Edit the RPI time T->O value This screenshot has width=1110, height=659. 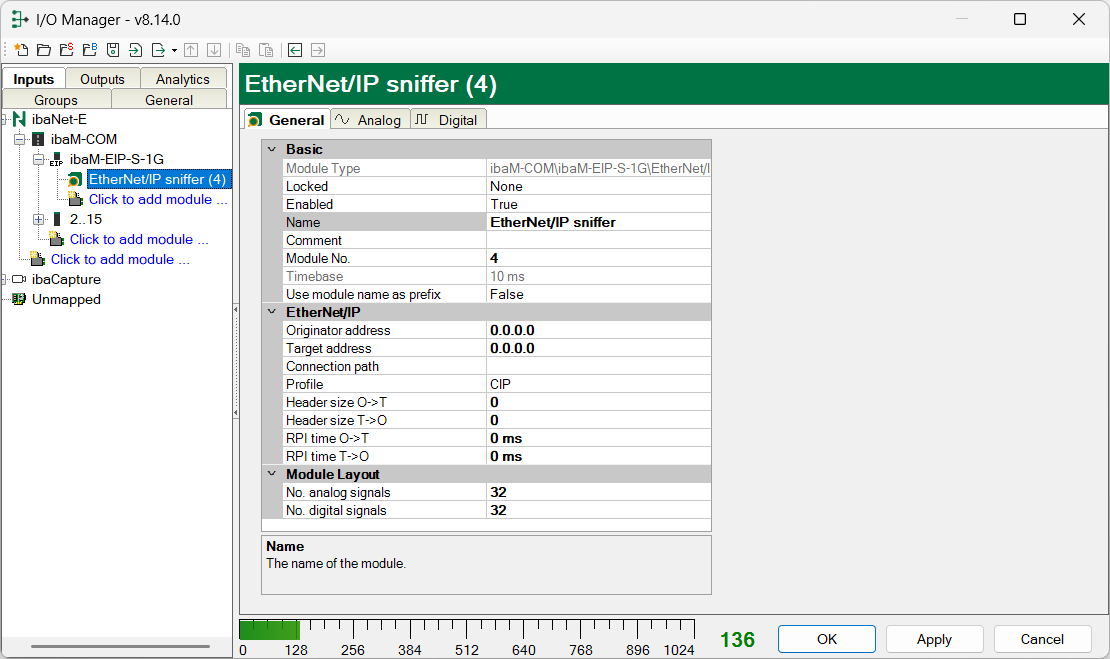[x=598, y=457]
